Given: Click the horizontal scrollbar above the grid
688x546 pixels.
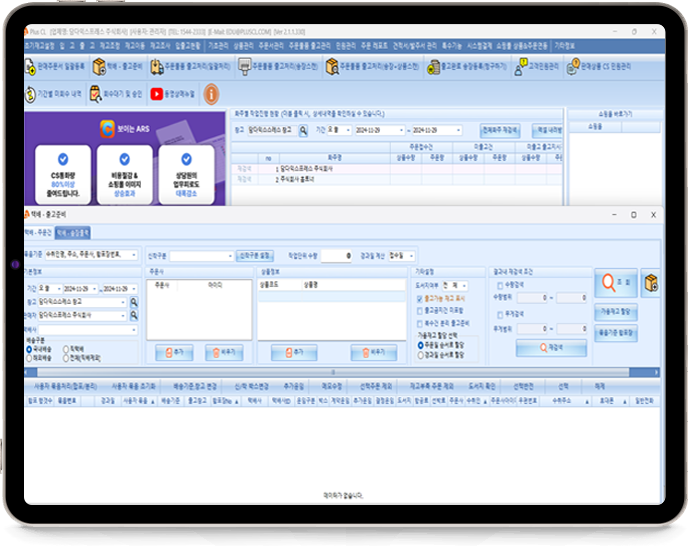Looking at the screenshot, I should (333, 373).
